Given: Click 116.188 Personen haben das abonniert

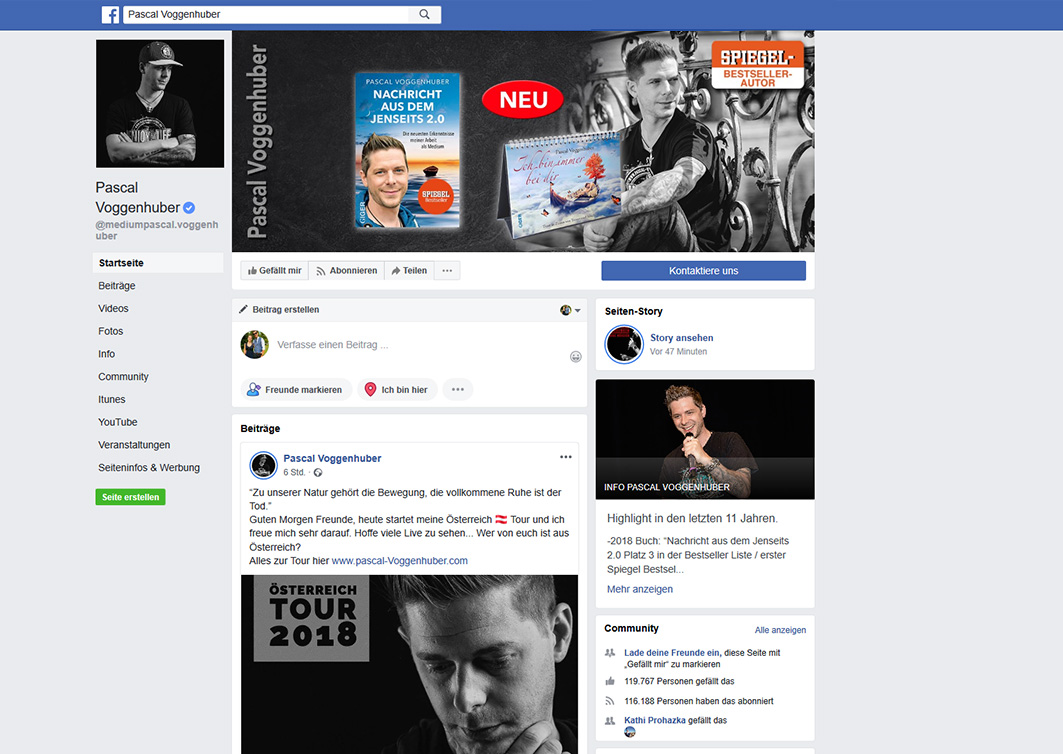Looking at the screenshot, I should pyautogui.click(x=699, y=701).
